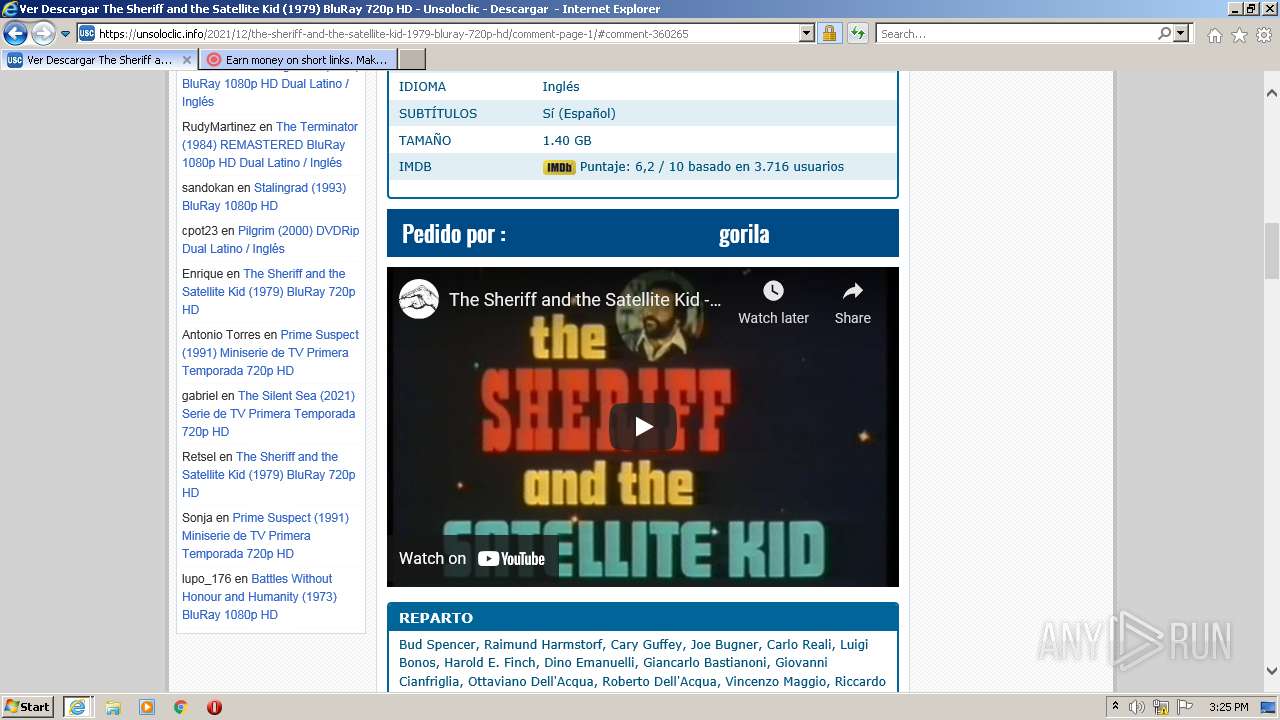Click the Action Center flag icon
Image resolution: width=1280 pixels, height=720 pixels.
[x=1185, y=707]
